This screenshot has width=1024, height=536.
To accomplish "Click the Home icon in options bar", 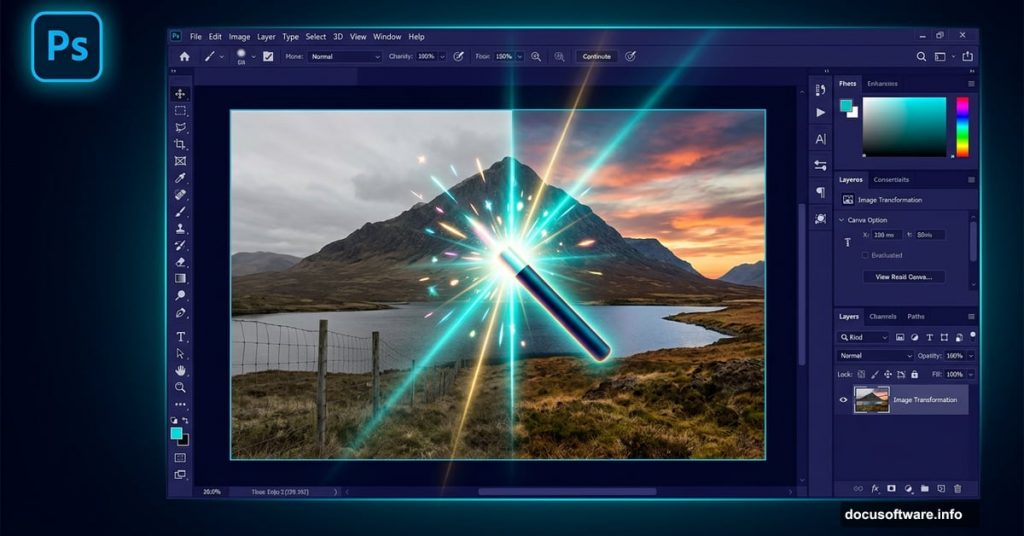I will tap(185, 57).
